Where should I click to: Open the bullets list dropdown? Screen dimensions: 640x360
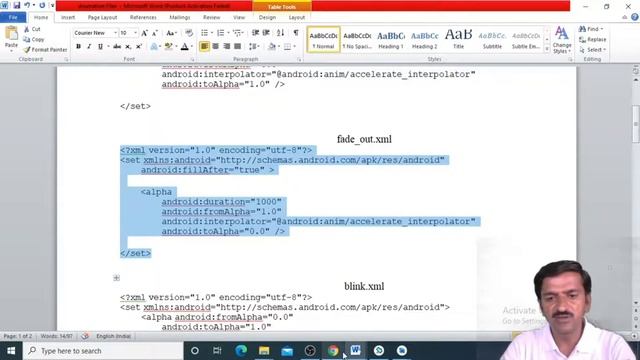pyautogui.click(x=212, y=33)
